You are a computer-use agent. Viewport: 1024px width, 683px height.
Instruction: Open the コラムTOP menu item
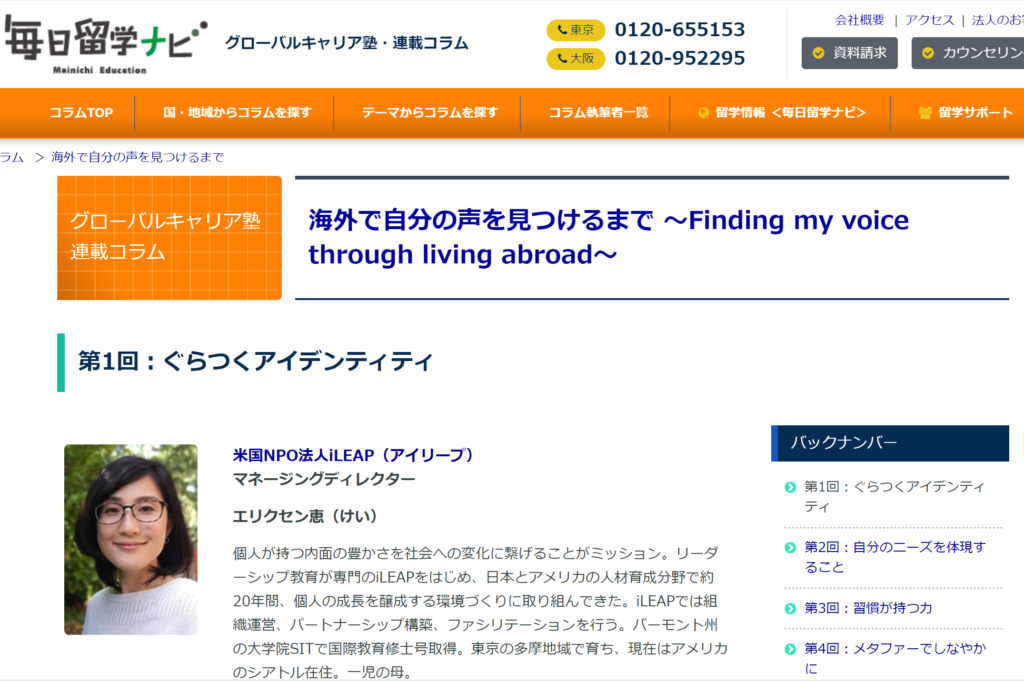[x=81, y=113]
